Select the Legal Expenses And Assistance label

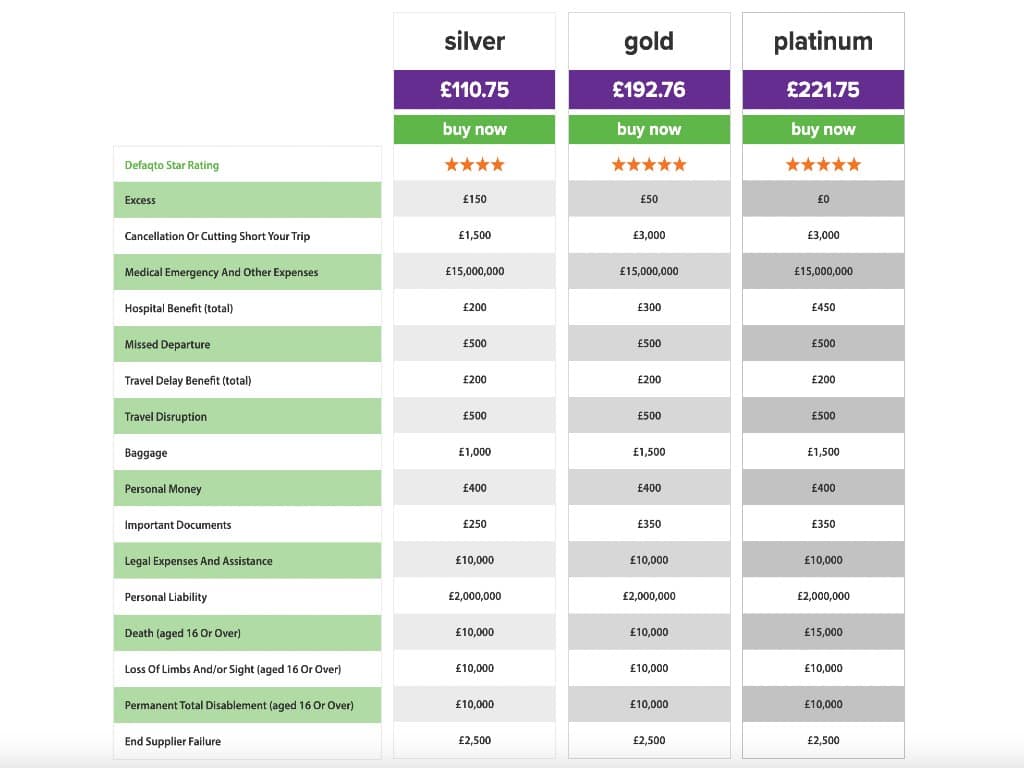[198, 561]
